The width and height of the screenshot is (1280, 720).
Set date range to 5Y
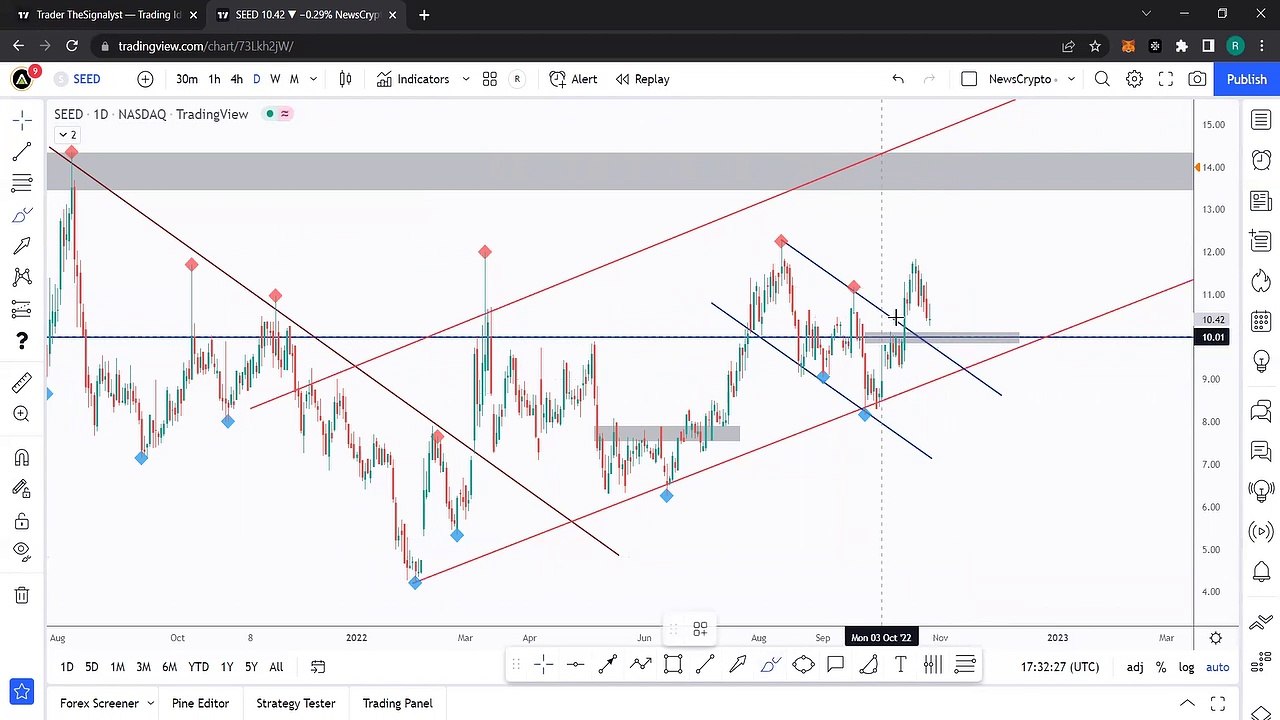pyautogui.click(x=251, y=667)
